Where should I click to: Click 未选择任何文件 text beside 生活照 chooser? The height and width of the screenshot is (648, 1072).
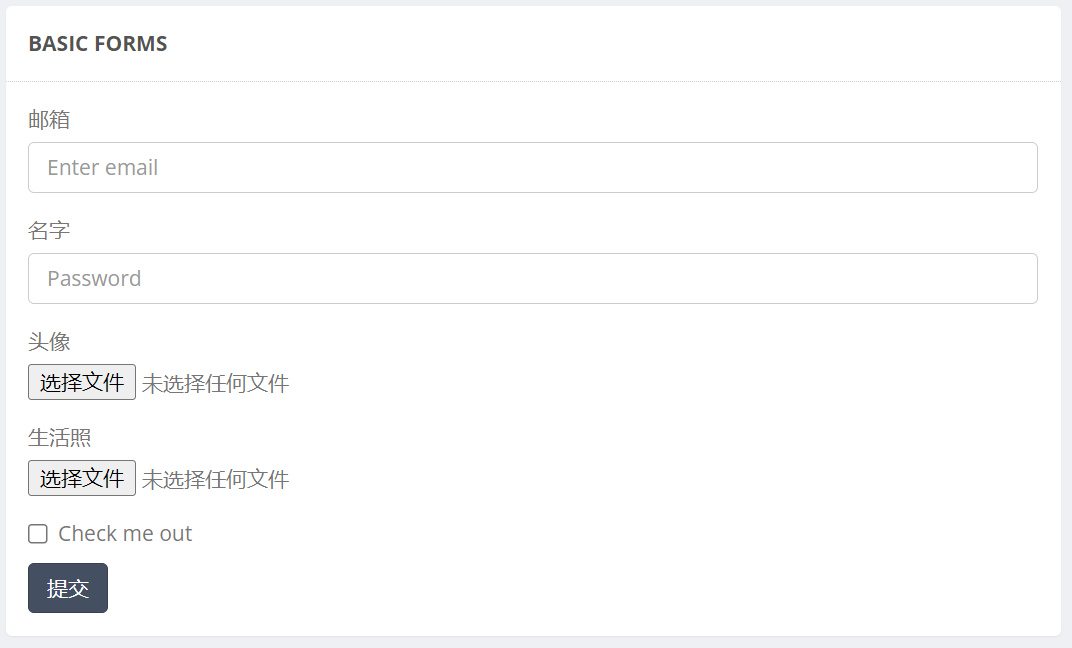215,479
